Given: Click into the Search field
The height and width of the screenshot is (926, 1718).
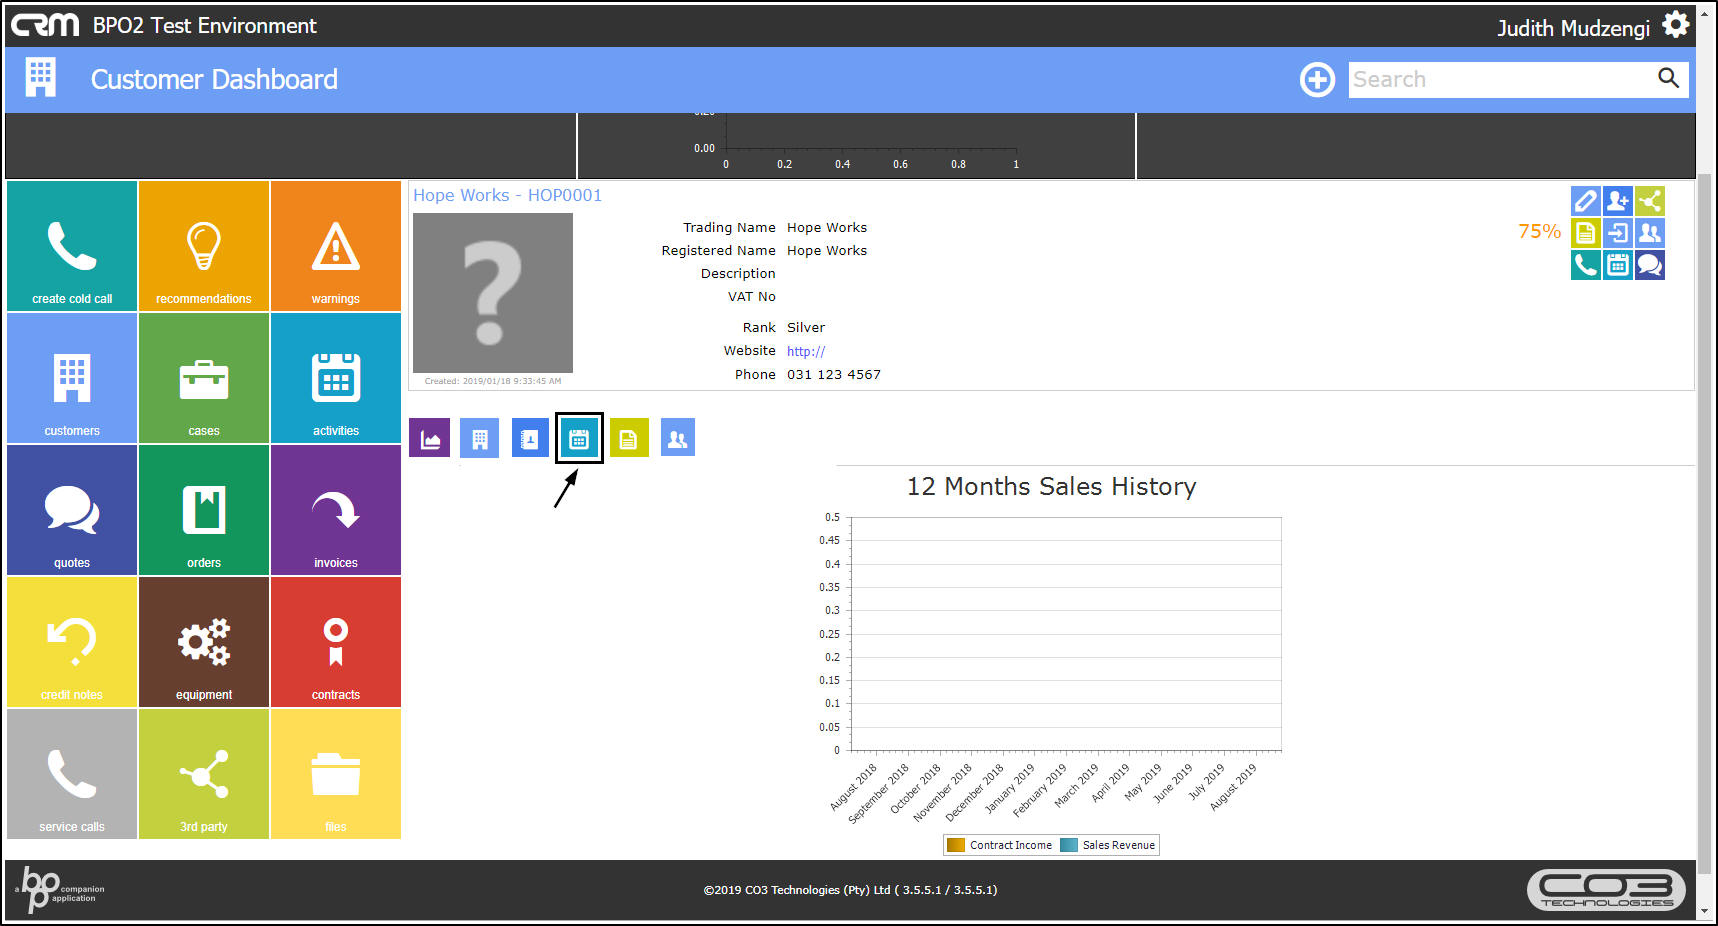Looking at the screenshot, I should point(1500,79).
